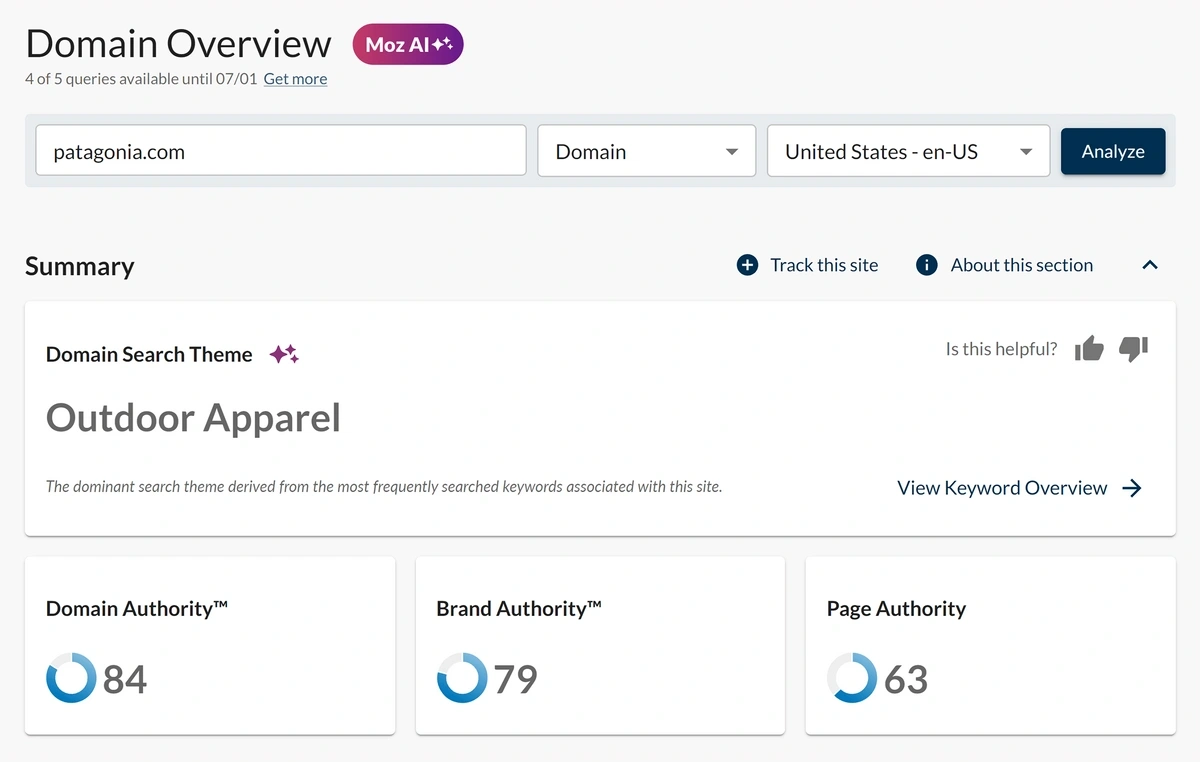The image size is (1200, 762).
Task: Open the Domain scope dropdown
Action: point(647,151)
